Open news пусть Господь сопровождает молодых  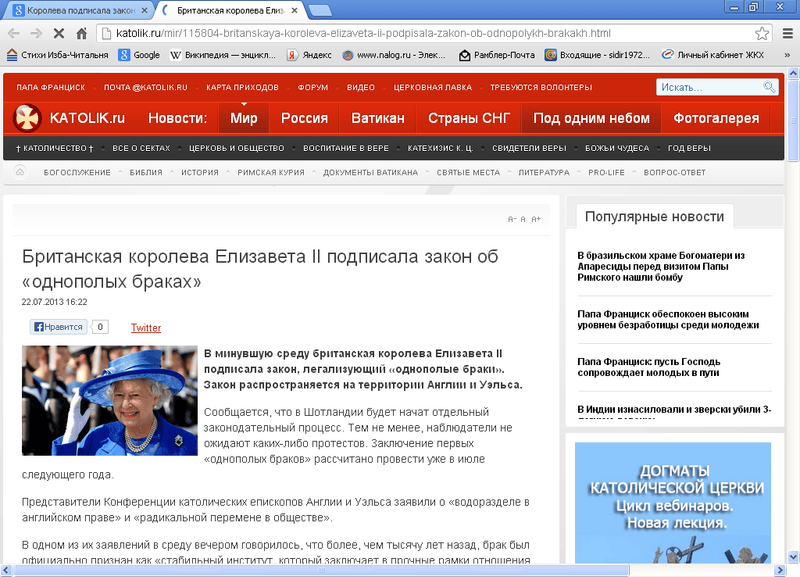coord(648,367)
